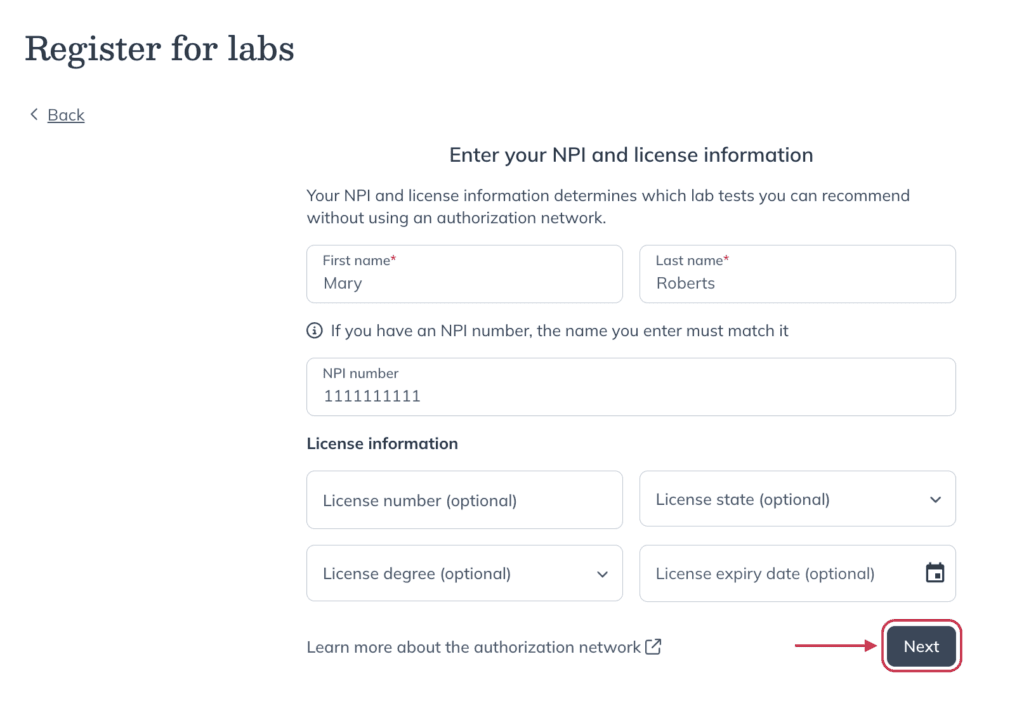Click the external link icon beside authorization network

[x=653, y=647]
